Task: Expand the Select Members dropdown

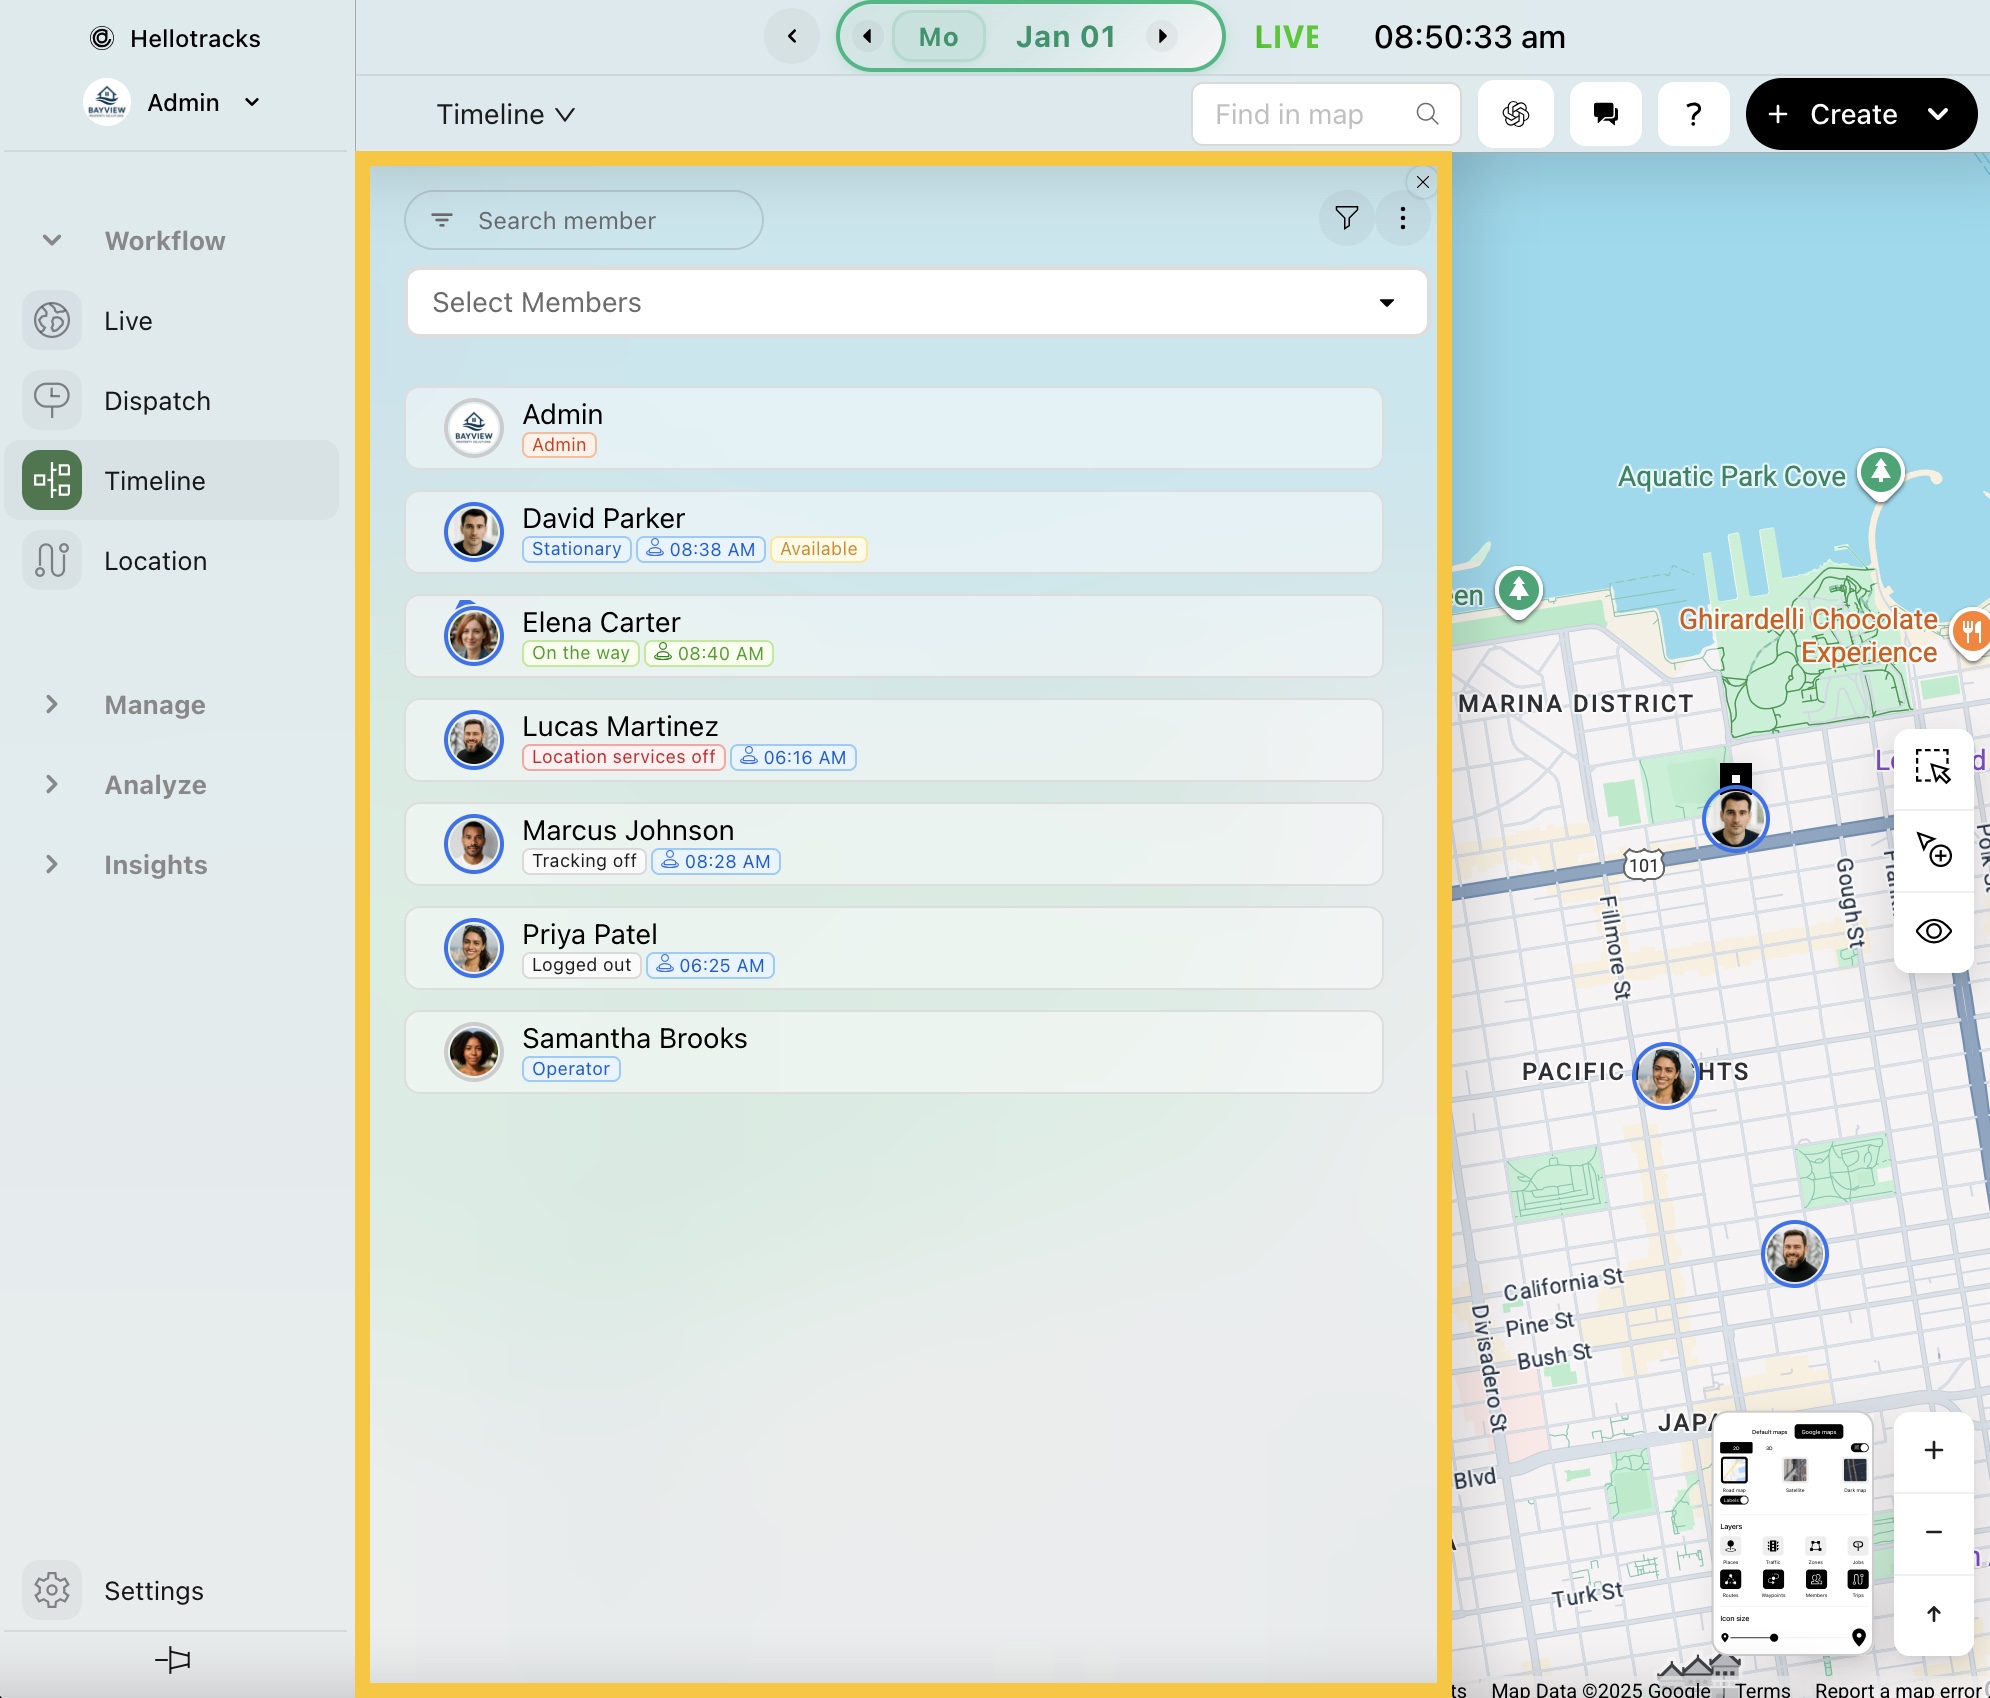Action: pyautogui.click(x=1386, y=303)
